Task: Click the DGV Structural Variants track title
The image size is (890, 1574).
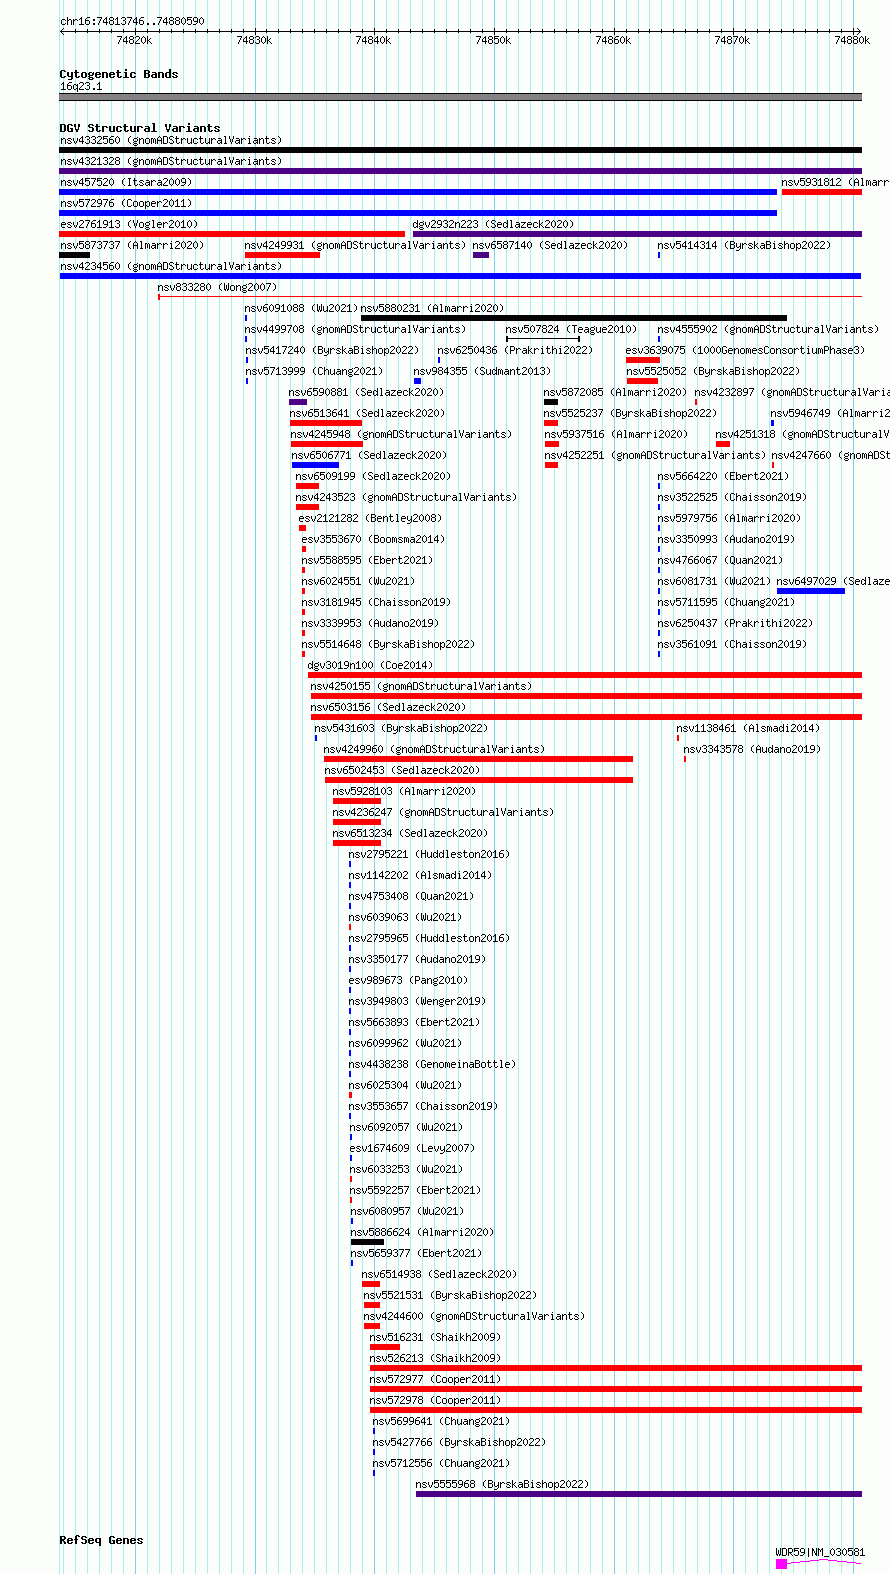Action: tap(140, 128)
